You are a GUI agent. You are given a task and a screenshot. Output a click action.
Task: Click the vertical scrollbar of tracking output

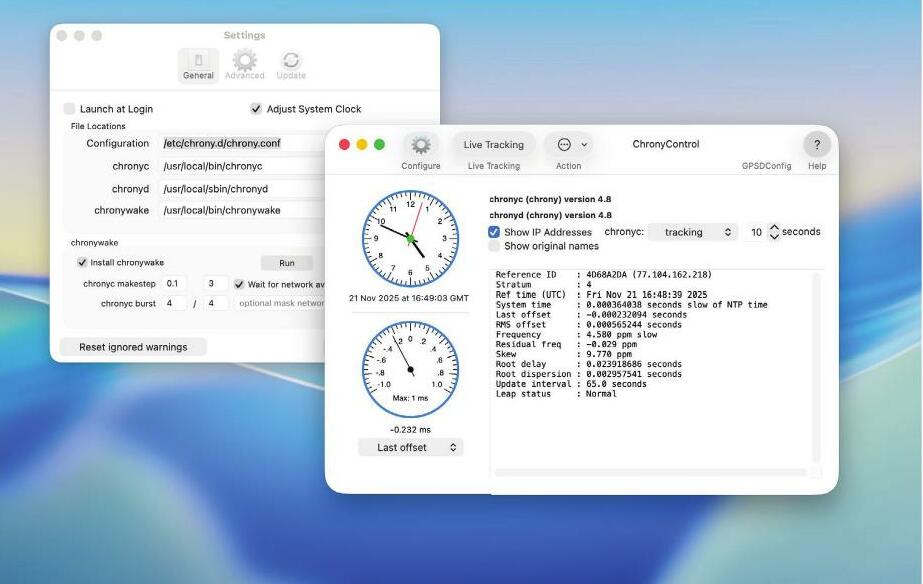816,367
